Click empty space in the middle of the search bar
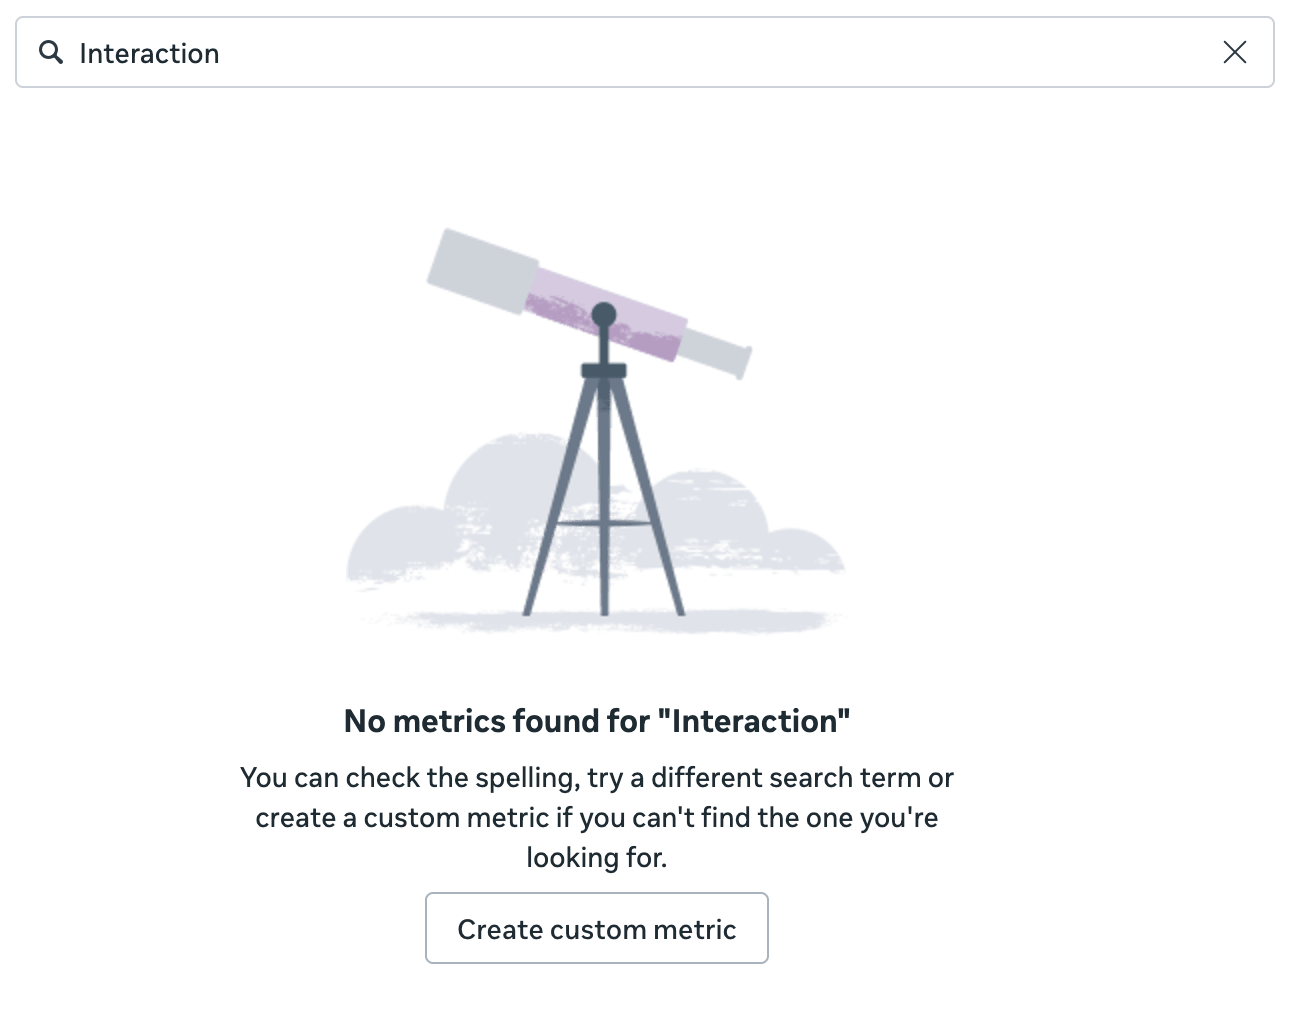This screenshot has width=1292, height=1016. tap(700, 52)
